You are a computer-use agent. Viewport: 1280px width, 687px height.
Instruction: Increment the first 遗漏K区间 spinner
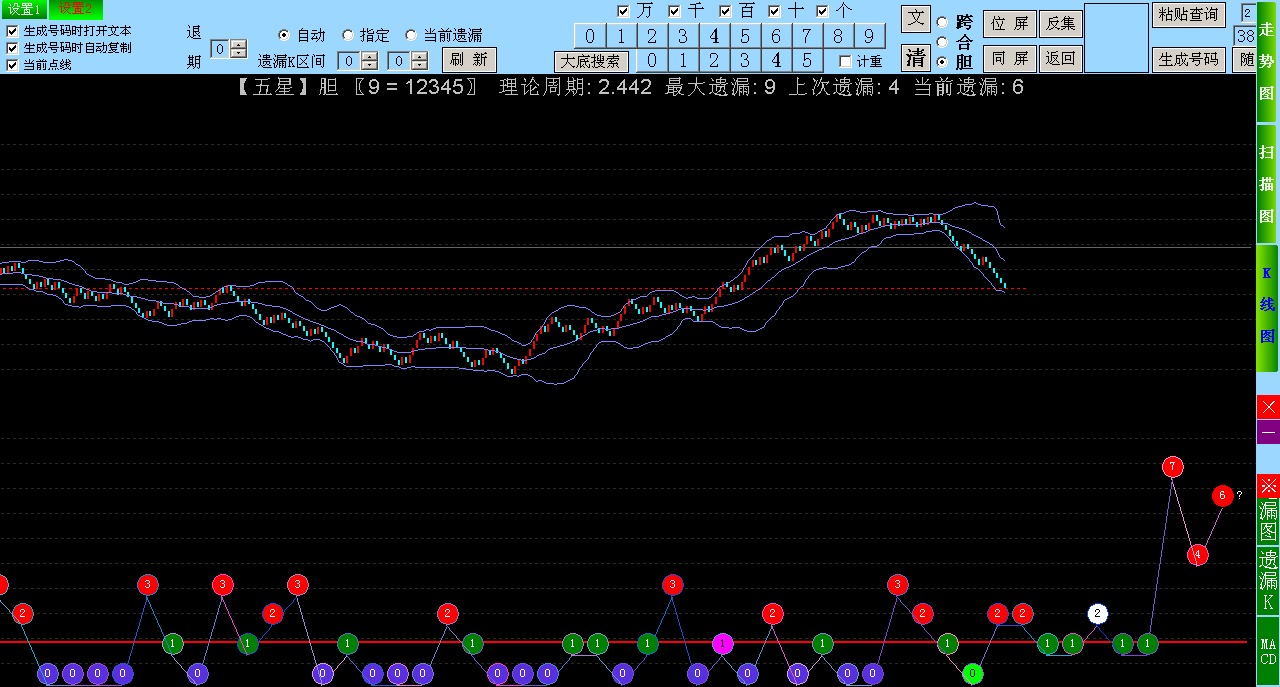tap(370, 56)
